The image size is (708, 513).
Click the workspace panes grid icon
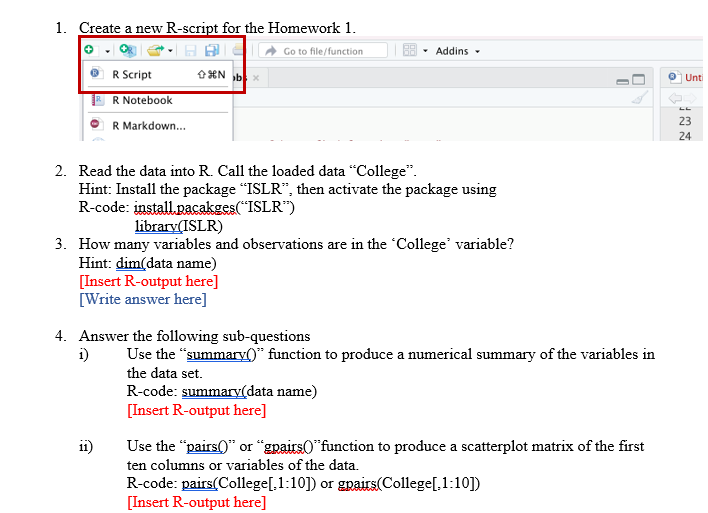coord(410,50)
